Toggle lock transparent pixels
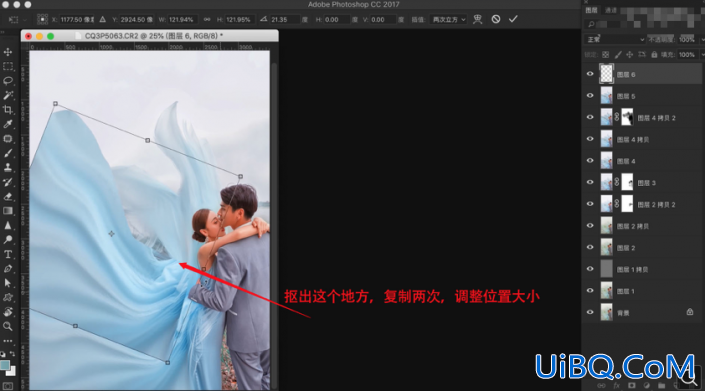 (606, 54)
